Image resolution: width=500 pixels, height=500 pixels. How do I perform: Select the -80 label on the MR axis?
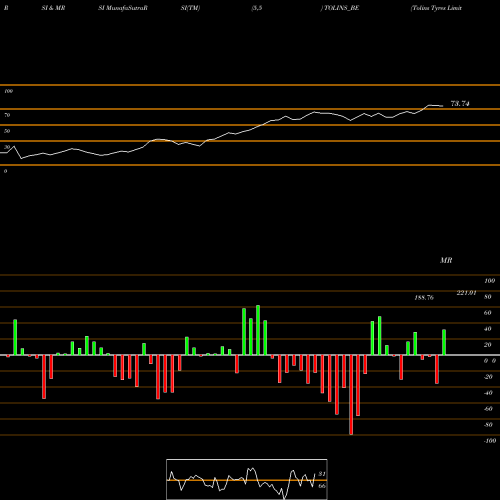pyautogui.click(x=488, y=425)
